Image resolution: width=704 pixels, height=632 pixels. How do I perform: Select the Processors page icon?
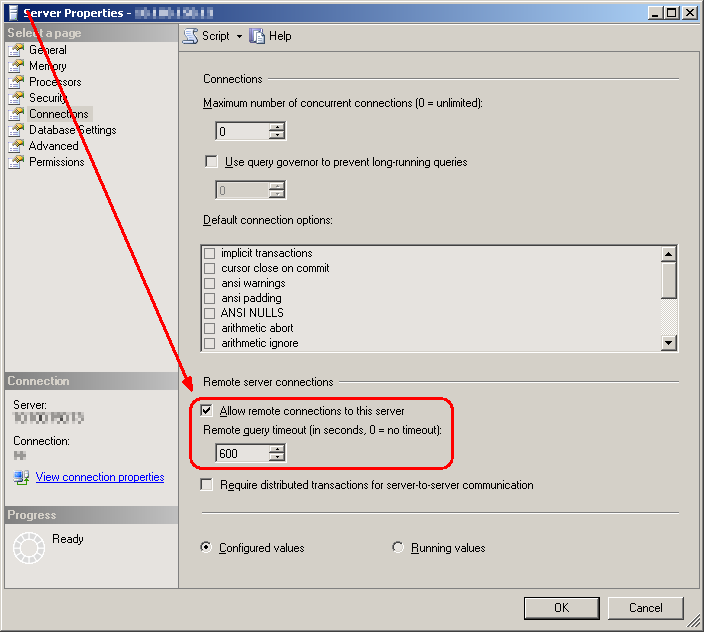coord(16,82)
